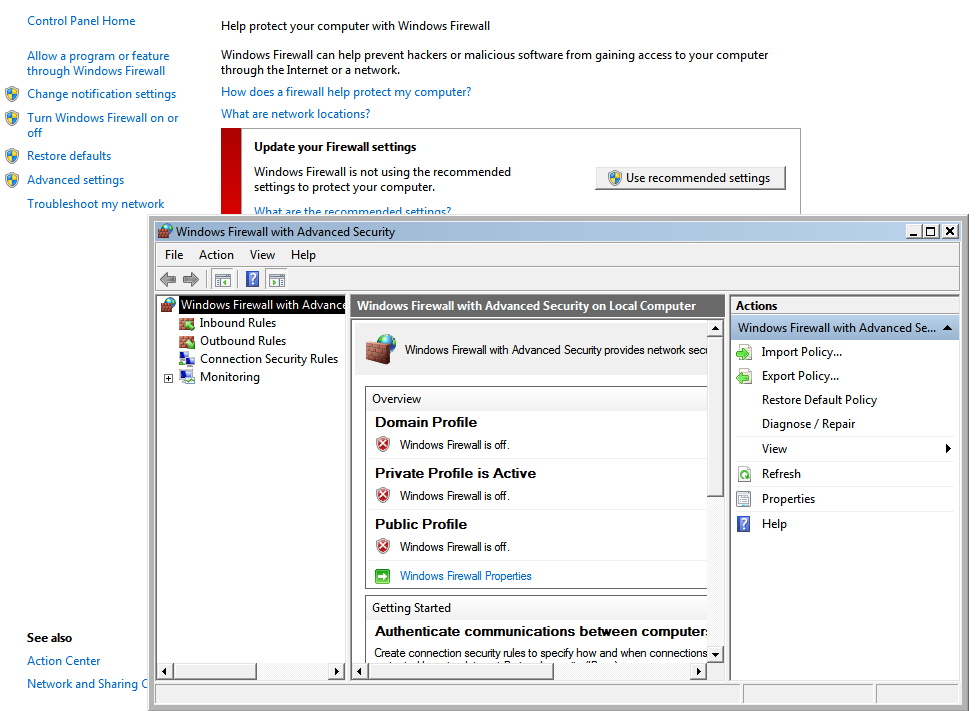Click the Export Policy green arrow icon
This screenshot has height=711, width=977.
744,376
